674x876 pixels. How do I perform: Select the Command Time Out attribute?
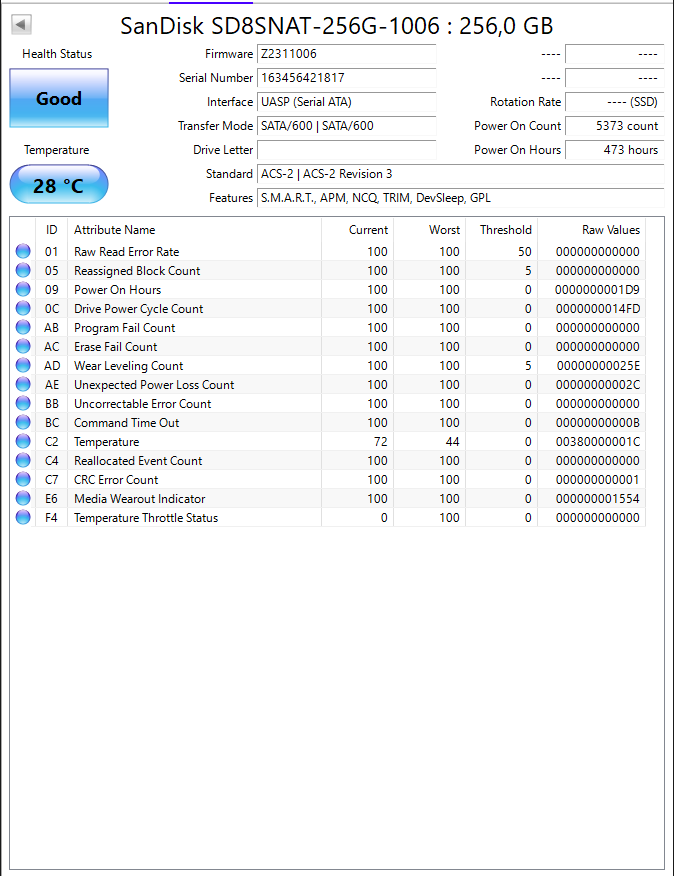pyautogui.click(x=126, y=423)
